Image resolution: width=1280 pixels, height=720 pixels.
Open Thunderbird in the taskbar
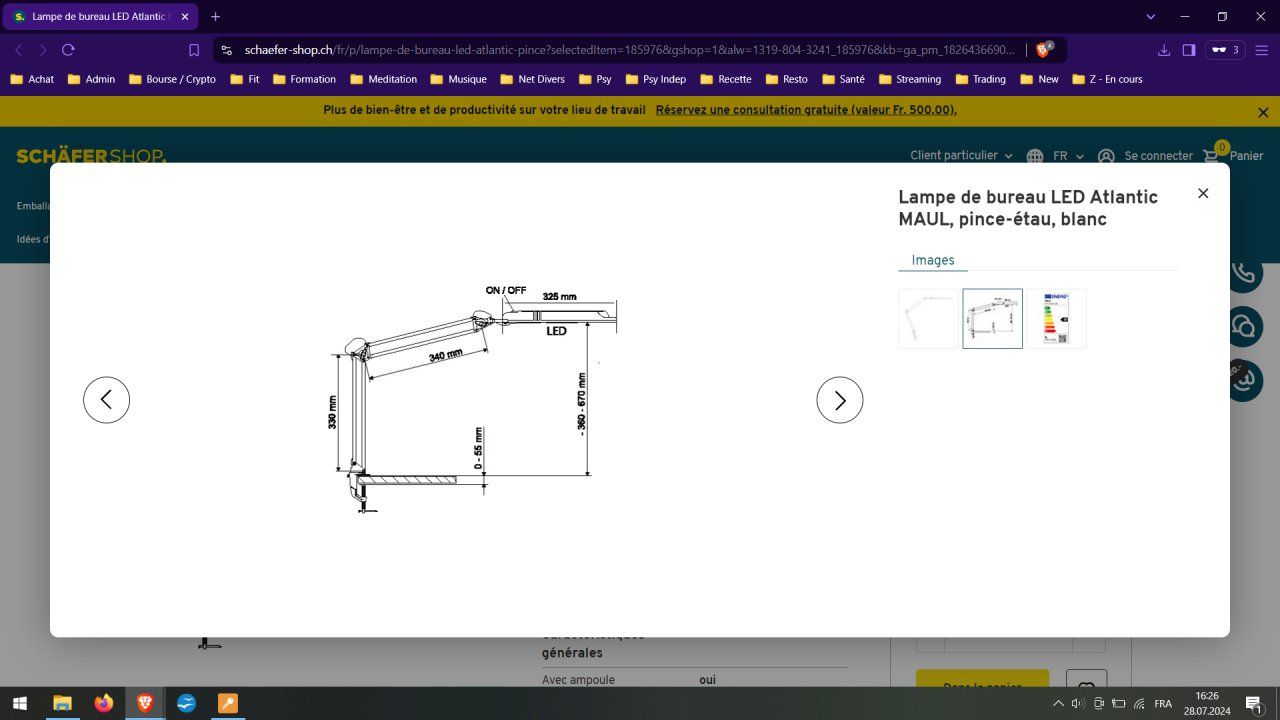coord(186,704)
